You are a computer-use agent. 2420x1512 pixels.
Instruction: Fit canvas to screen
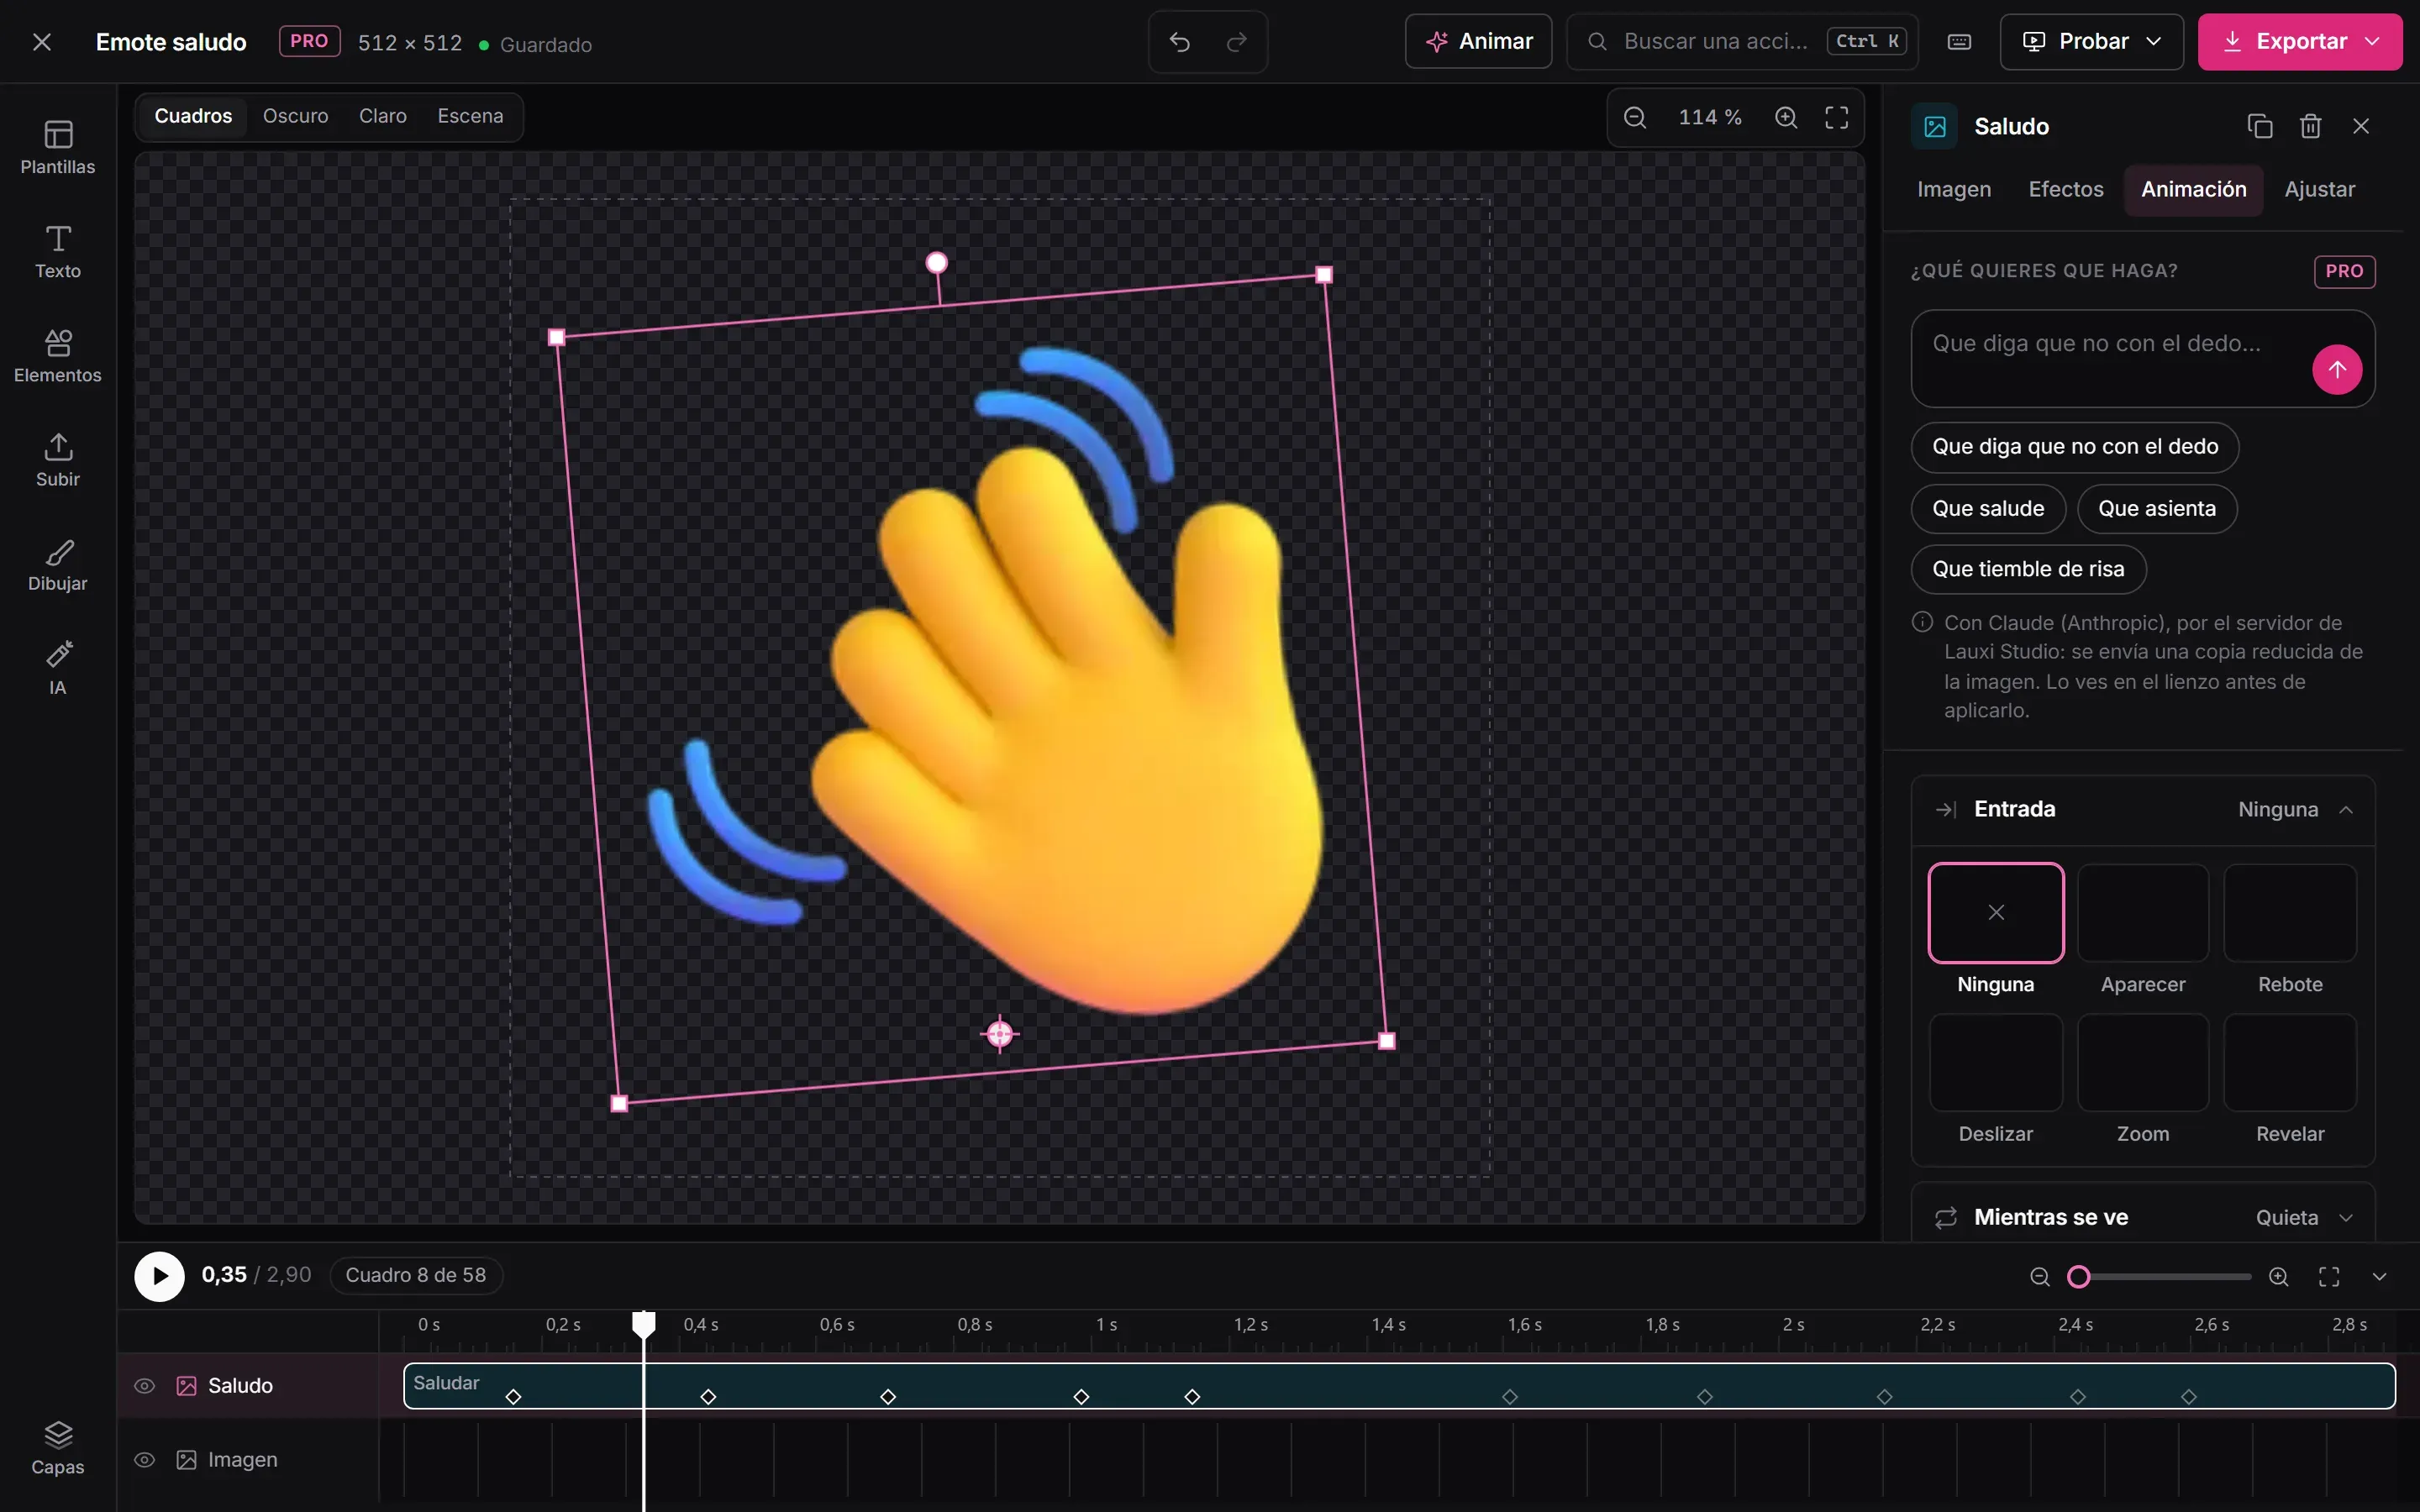coord(1837,117)
